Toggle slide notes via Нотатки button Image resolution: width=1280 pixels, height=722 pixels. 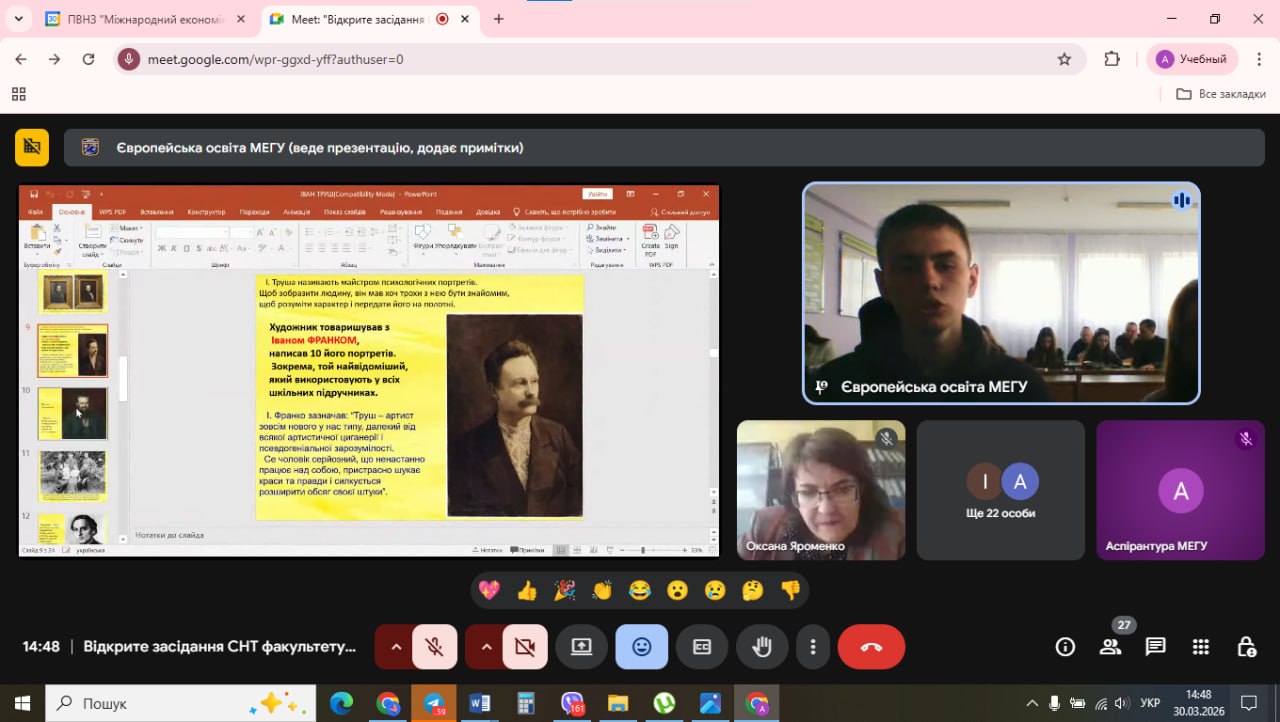490,549
